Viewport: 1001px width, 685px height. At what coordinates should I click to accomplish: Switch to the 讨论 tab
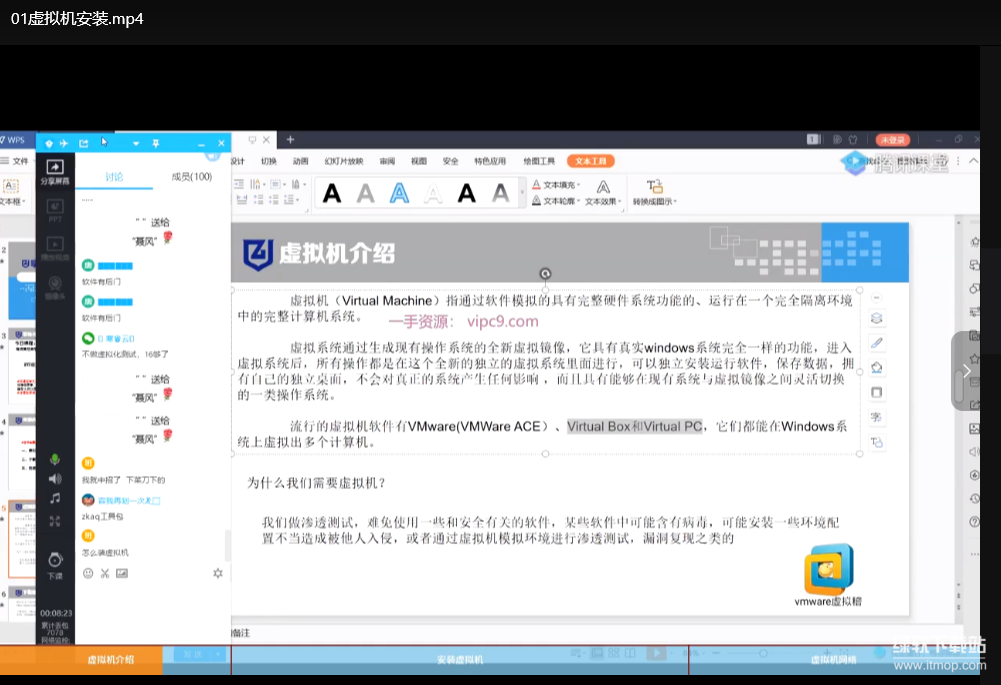114,177
